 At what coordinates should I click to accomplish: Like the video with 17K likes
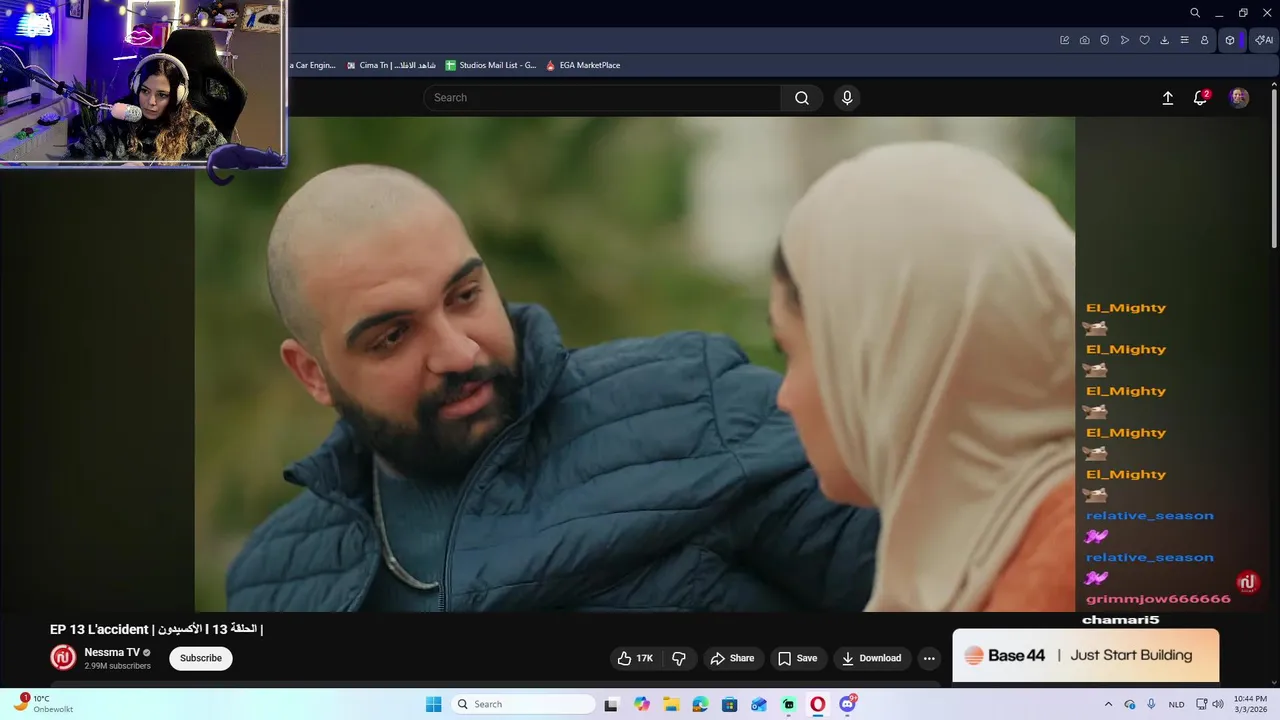635,658
